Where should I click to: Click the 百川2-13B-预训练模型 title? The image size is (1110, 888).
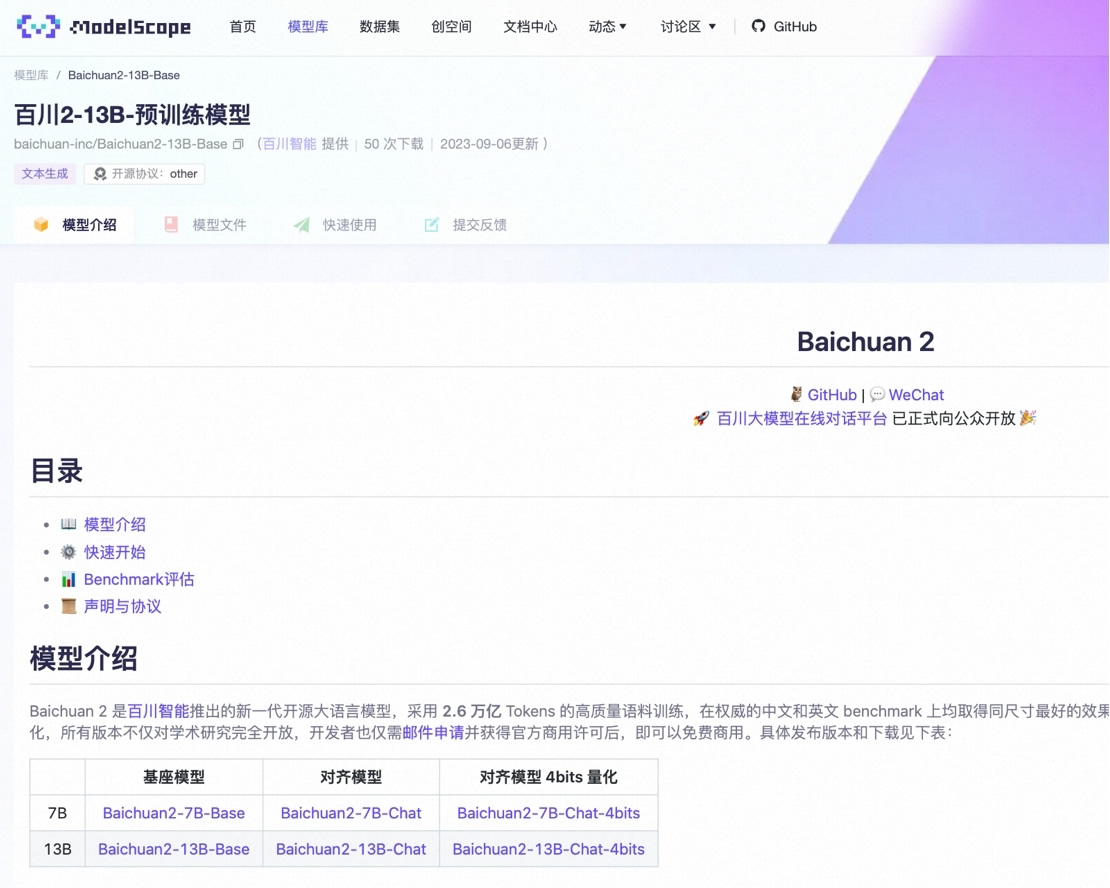(132, 114)
